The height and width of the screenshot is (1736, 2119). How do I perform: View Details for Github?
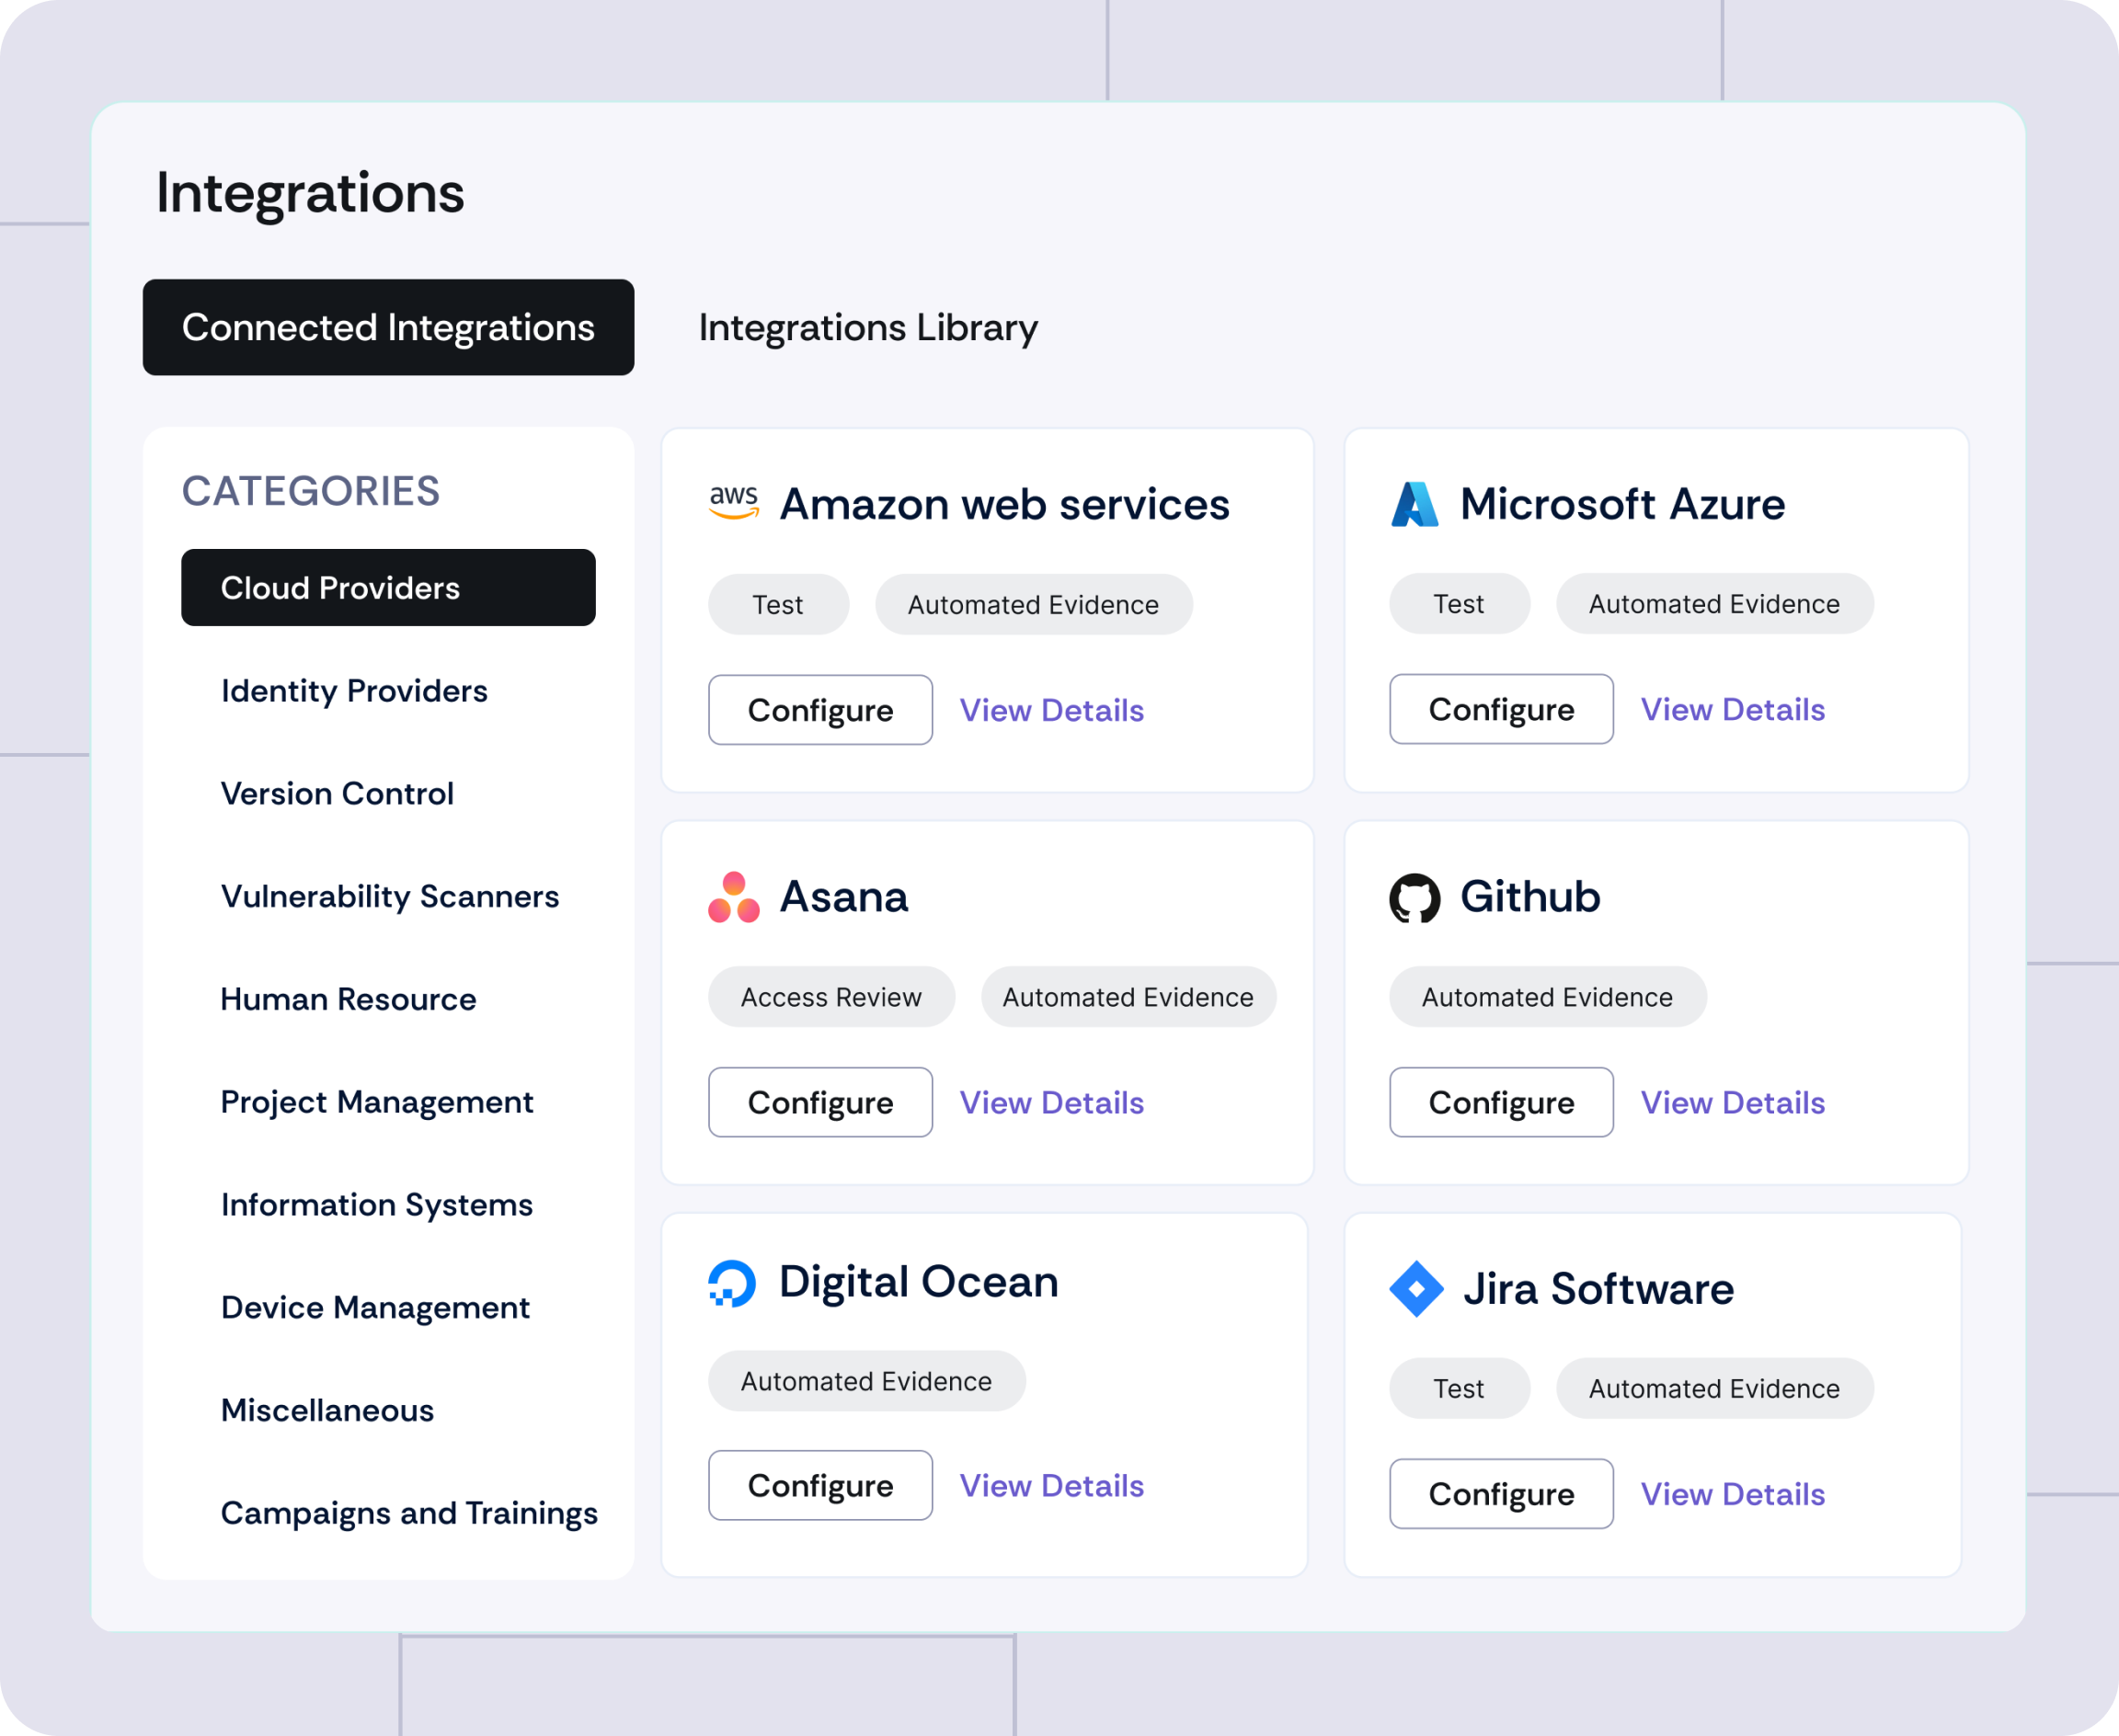point(1733,1102)
